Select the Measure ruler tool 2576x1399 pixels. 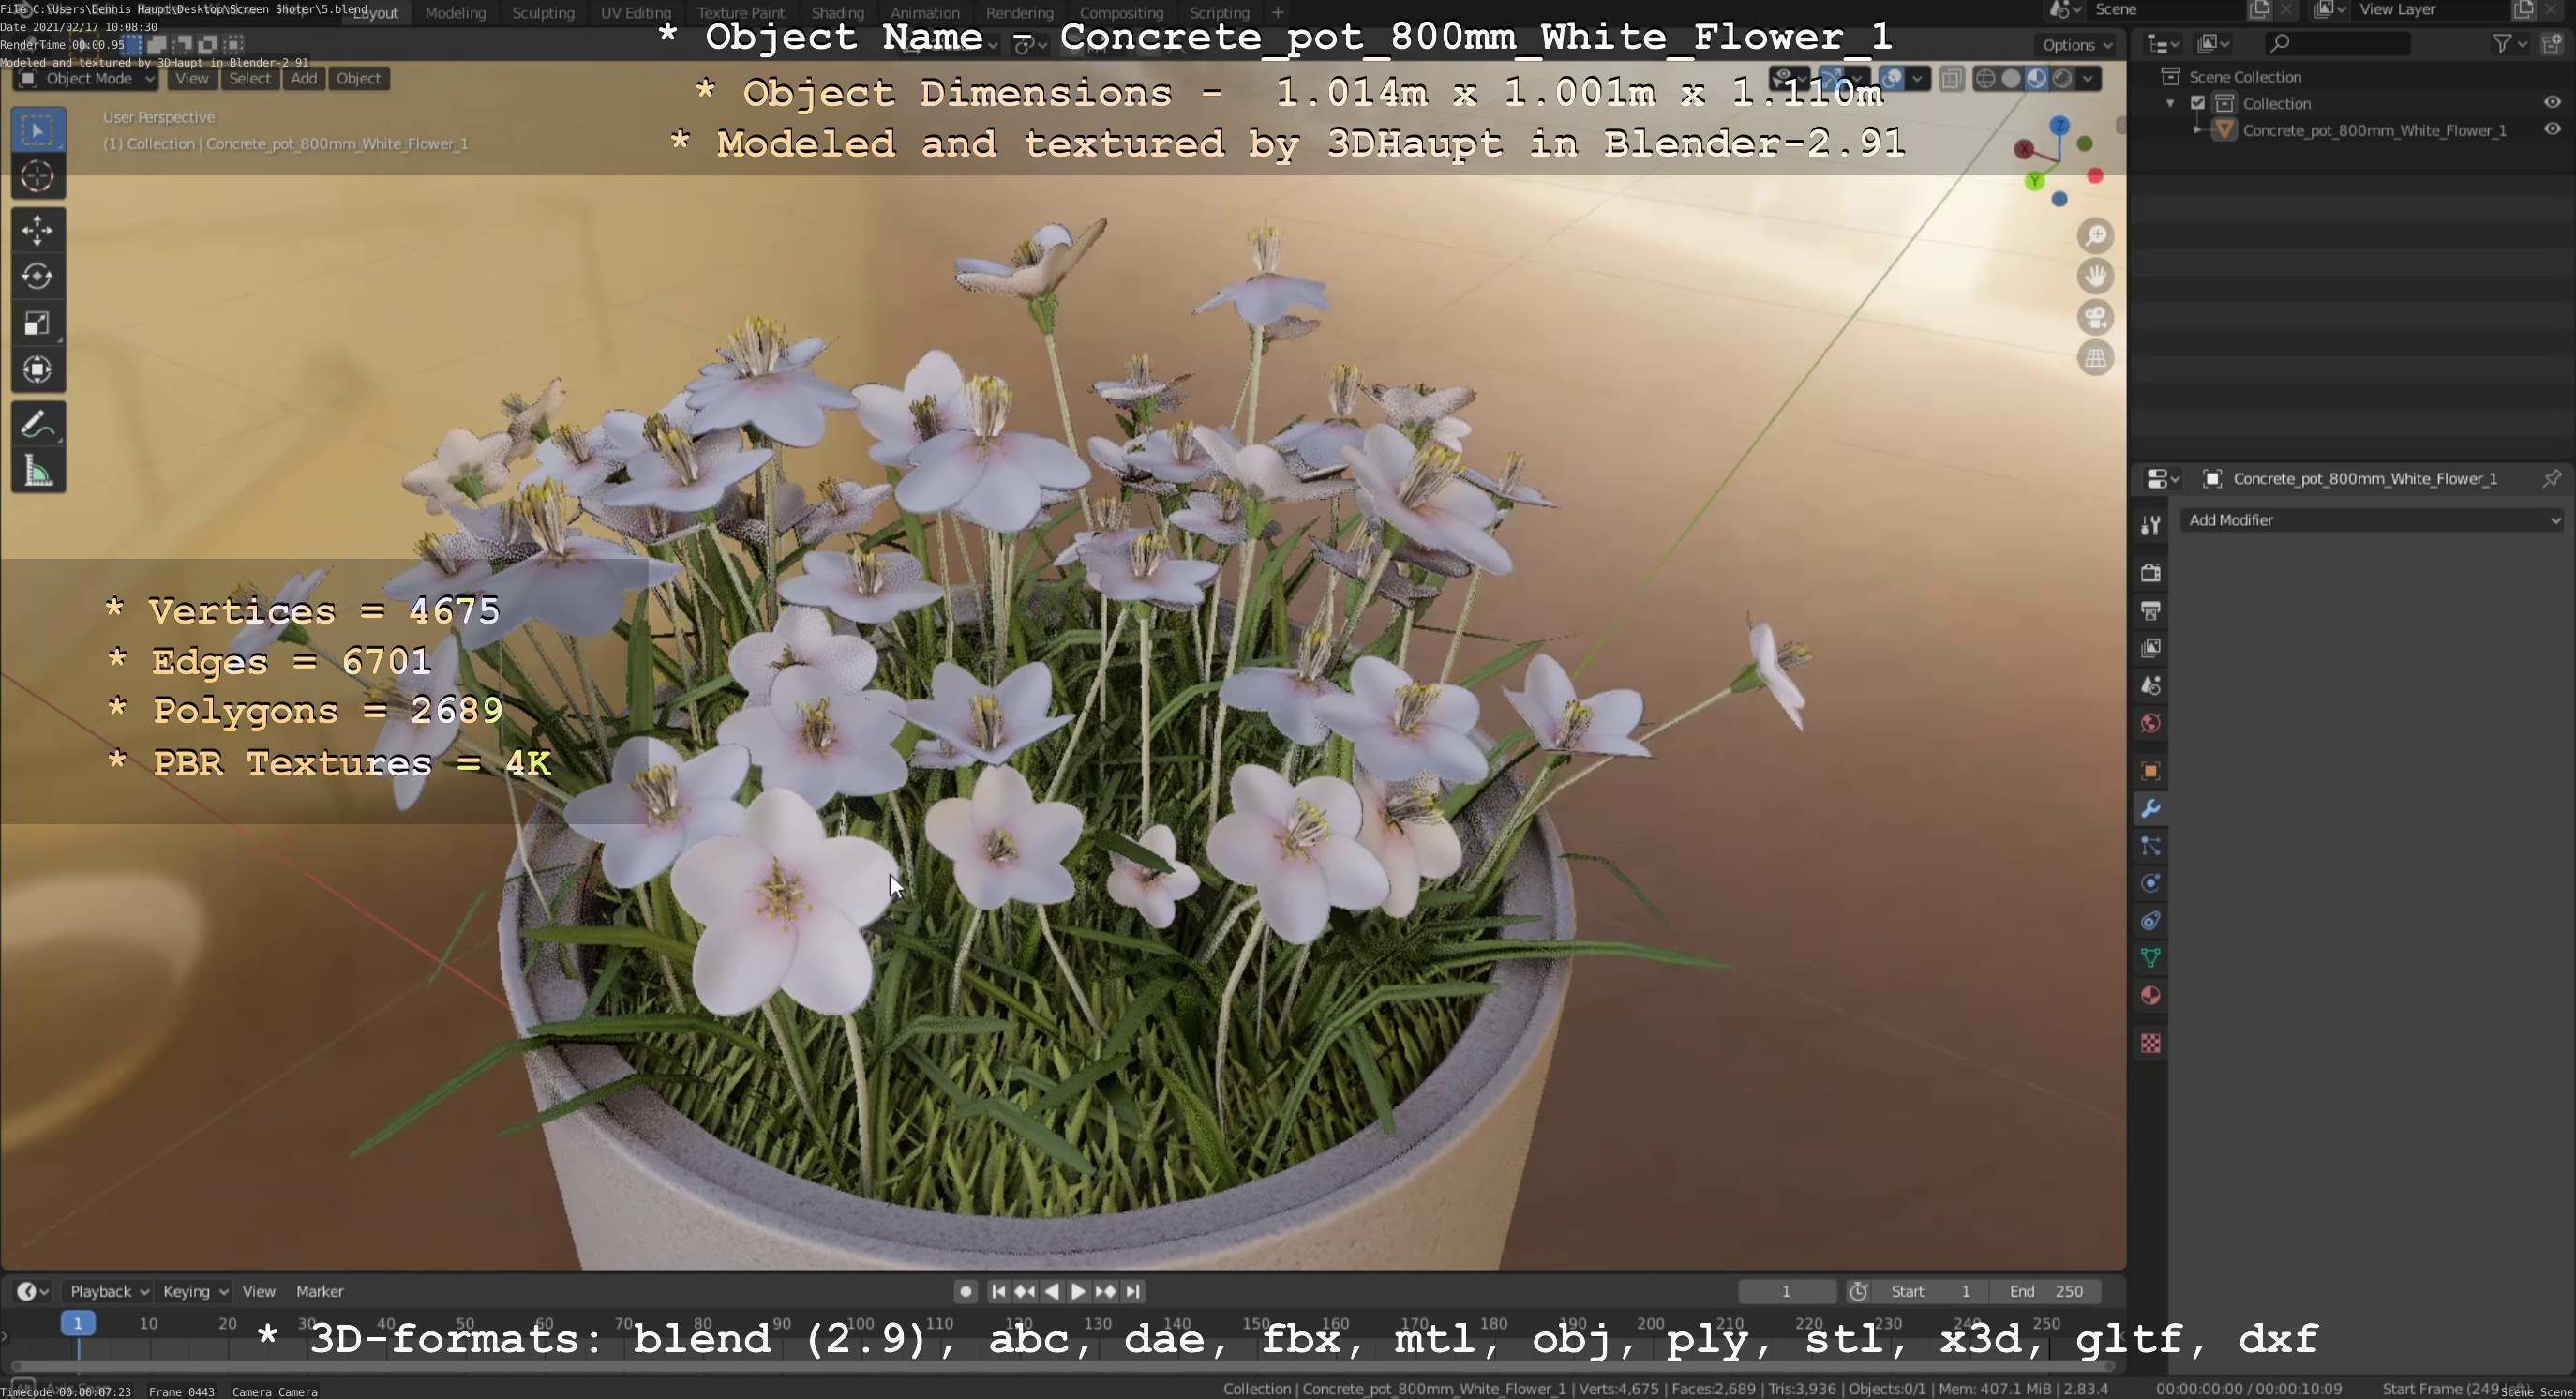pos(38,471)
